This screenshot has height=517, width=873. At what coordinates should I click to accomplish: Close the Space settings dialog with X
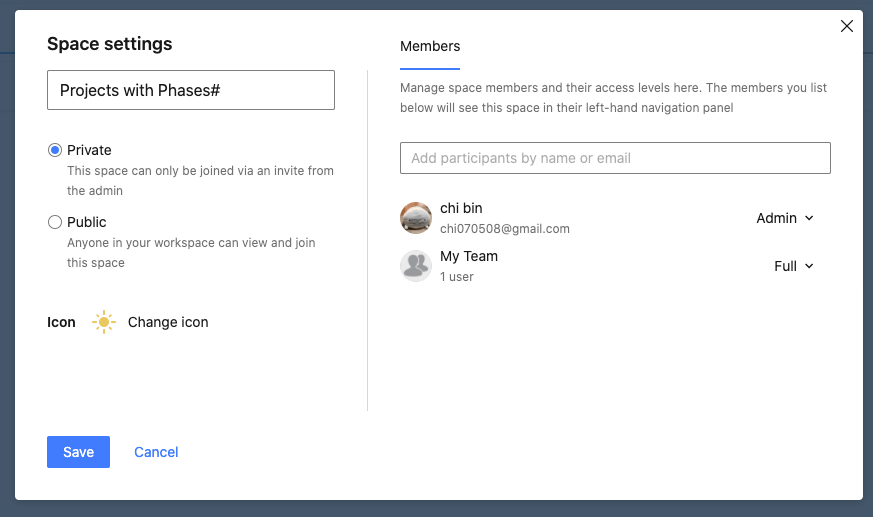pos(846,26)
